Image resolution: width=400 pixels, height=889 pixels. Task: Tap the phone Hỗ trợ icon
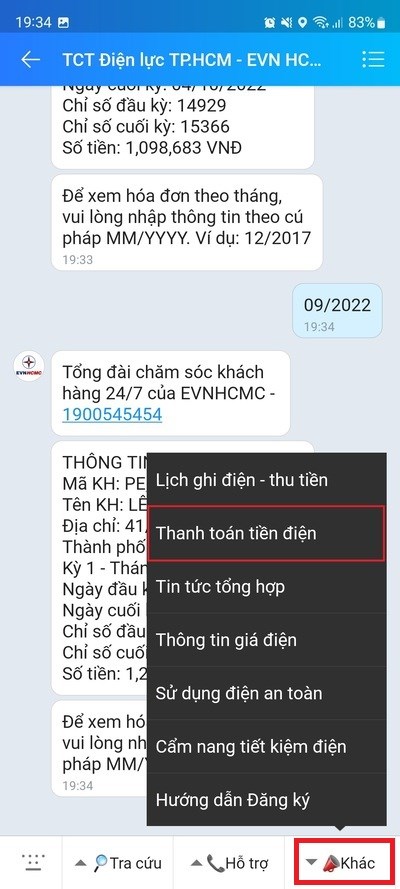pyautogui.click(x=215, y=863)
